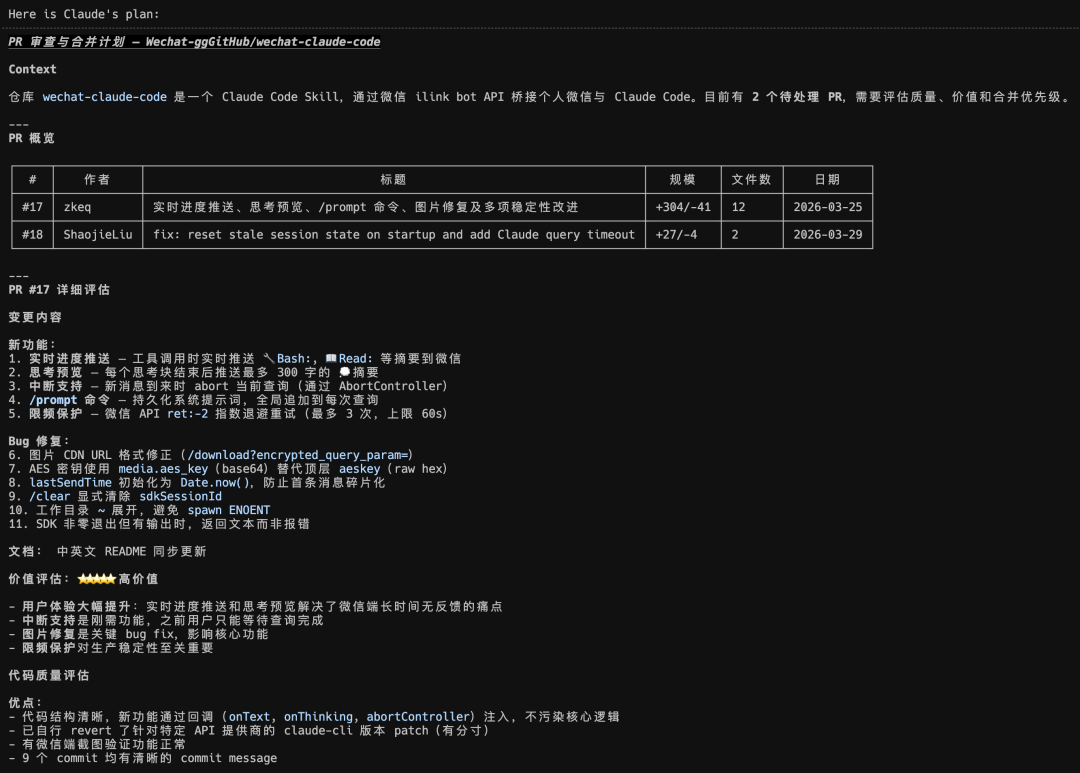Click the '作者' table header
Viewport: 1080px width, 773px height.
pyautogui.click(x=97, y=179)
